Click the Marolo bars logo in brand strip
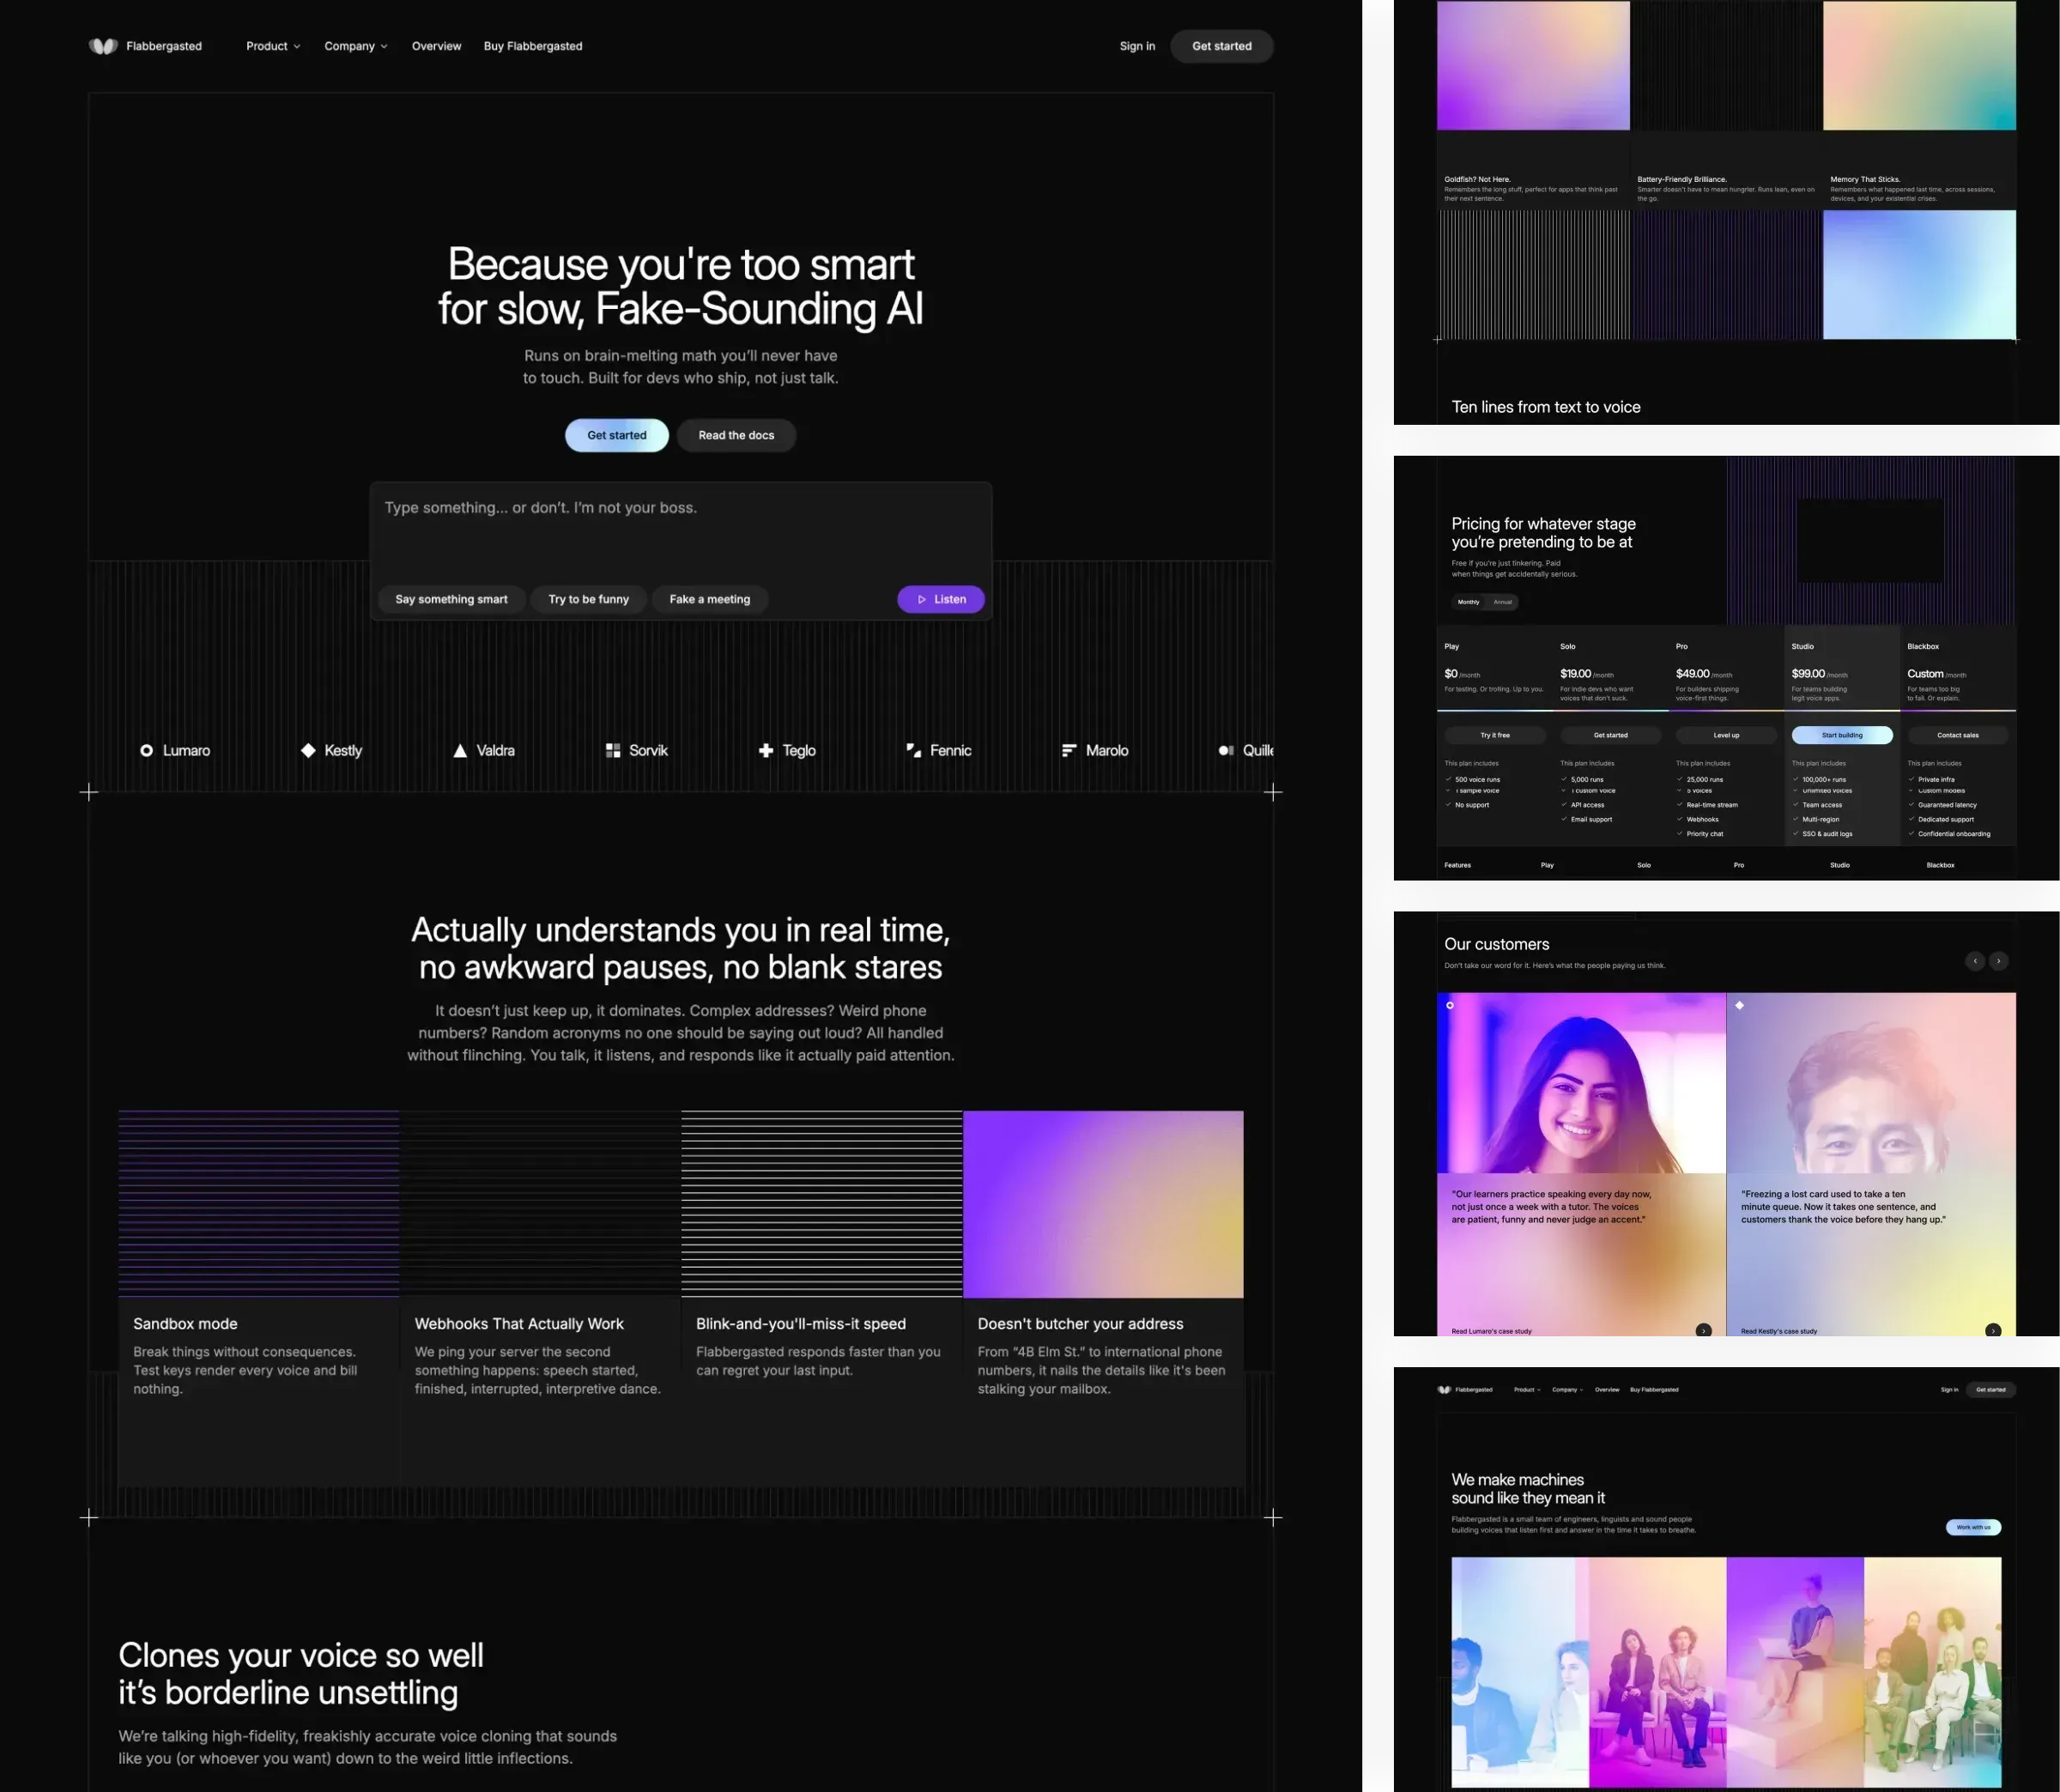This screenshot has width=2060, height=1792. tap(1069, 750)
